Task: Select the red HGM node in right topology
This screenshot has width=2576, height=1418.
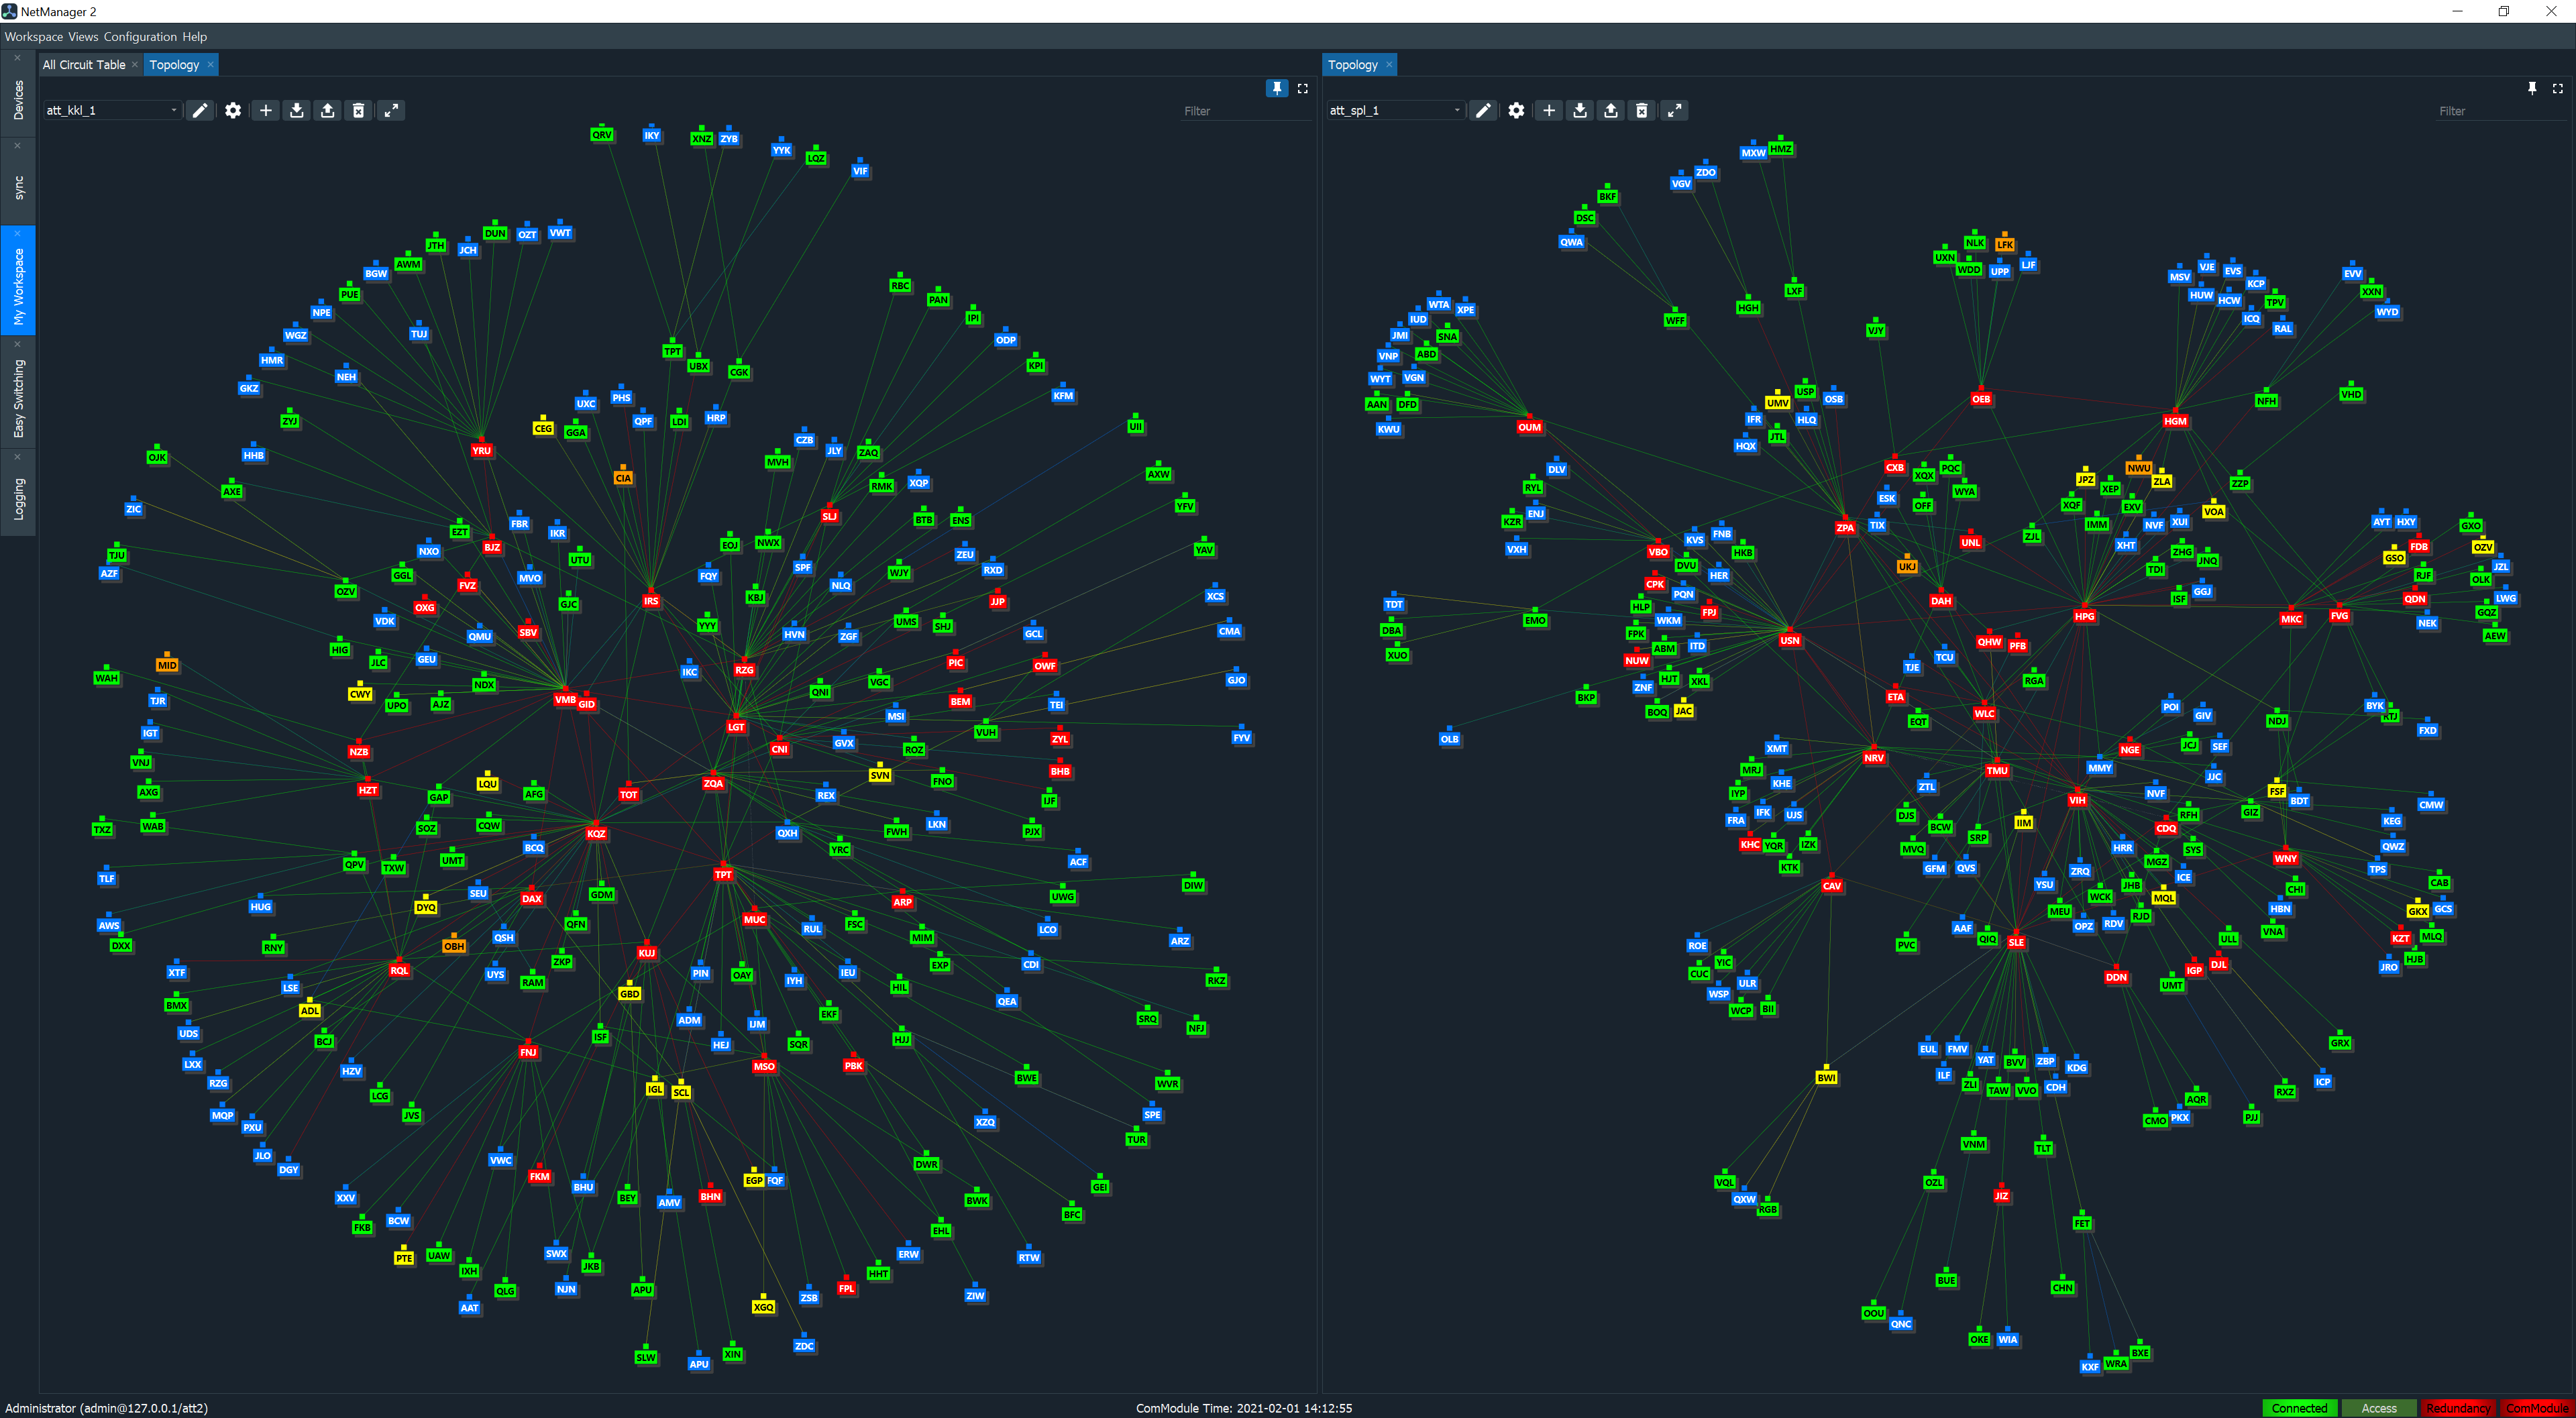Action: (x=2175, y=420)
